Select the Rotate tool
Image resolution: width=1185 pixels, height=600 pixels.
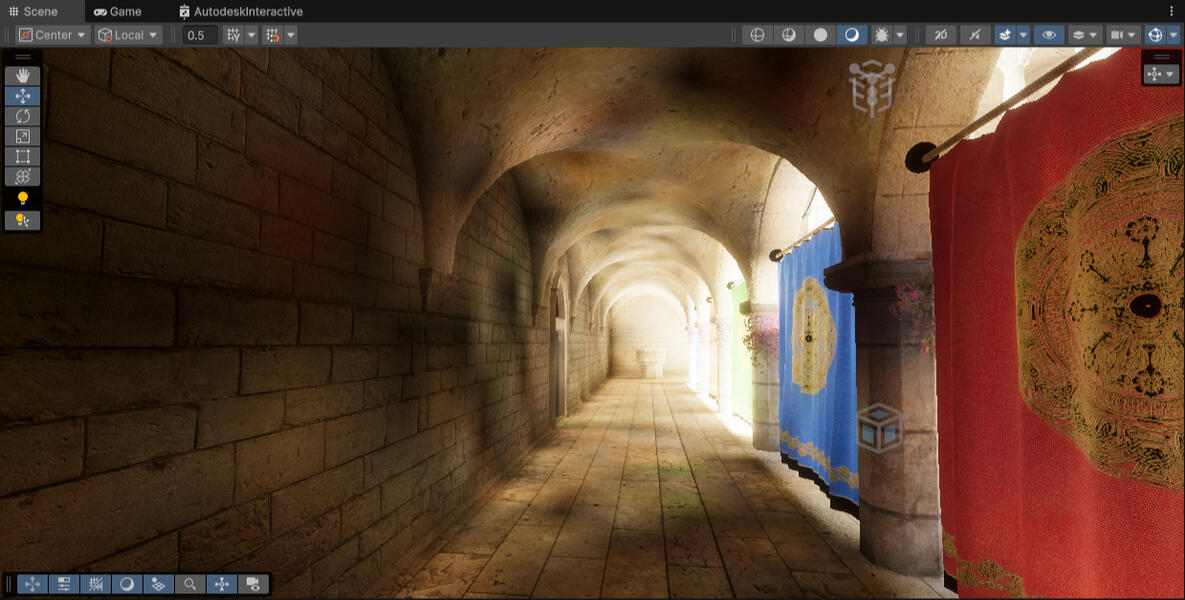click(x=22, y=116)
